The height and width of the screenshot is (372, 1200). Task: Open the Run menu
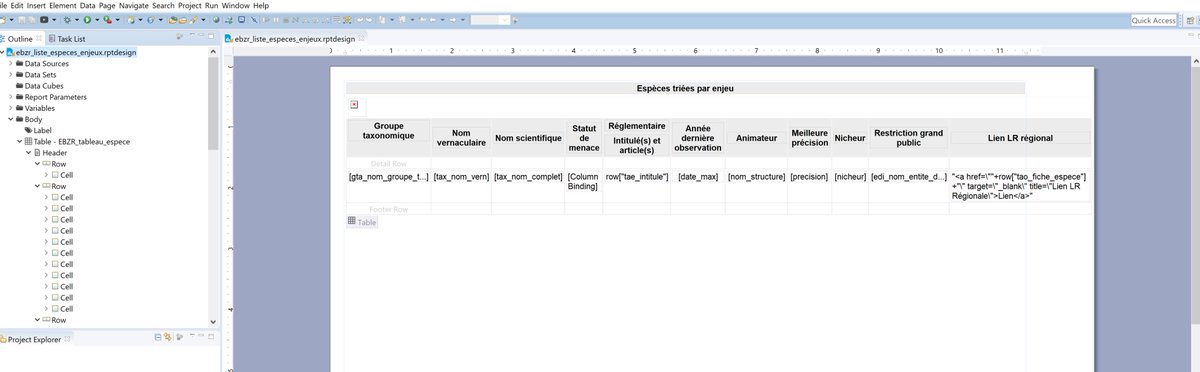coord(212,5)
